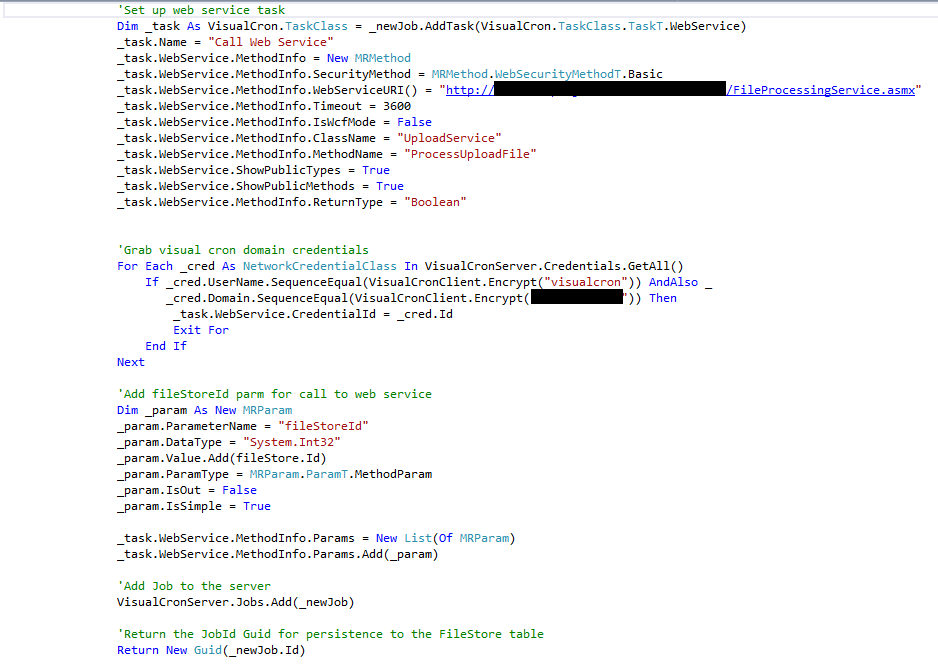Click the "fileStoreId" parameter name string

click(x=323, y=426)
